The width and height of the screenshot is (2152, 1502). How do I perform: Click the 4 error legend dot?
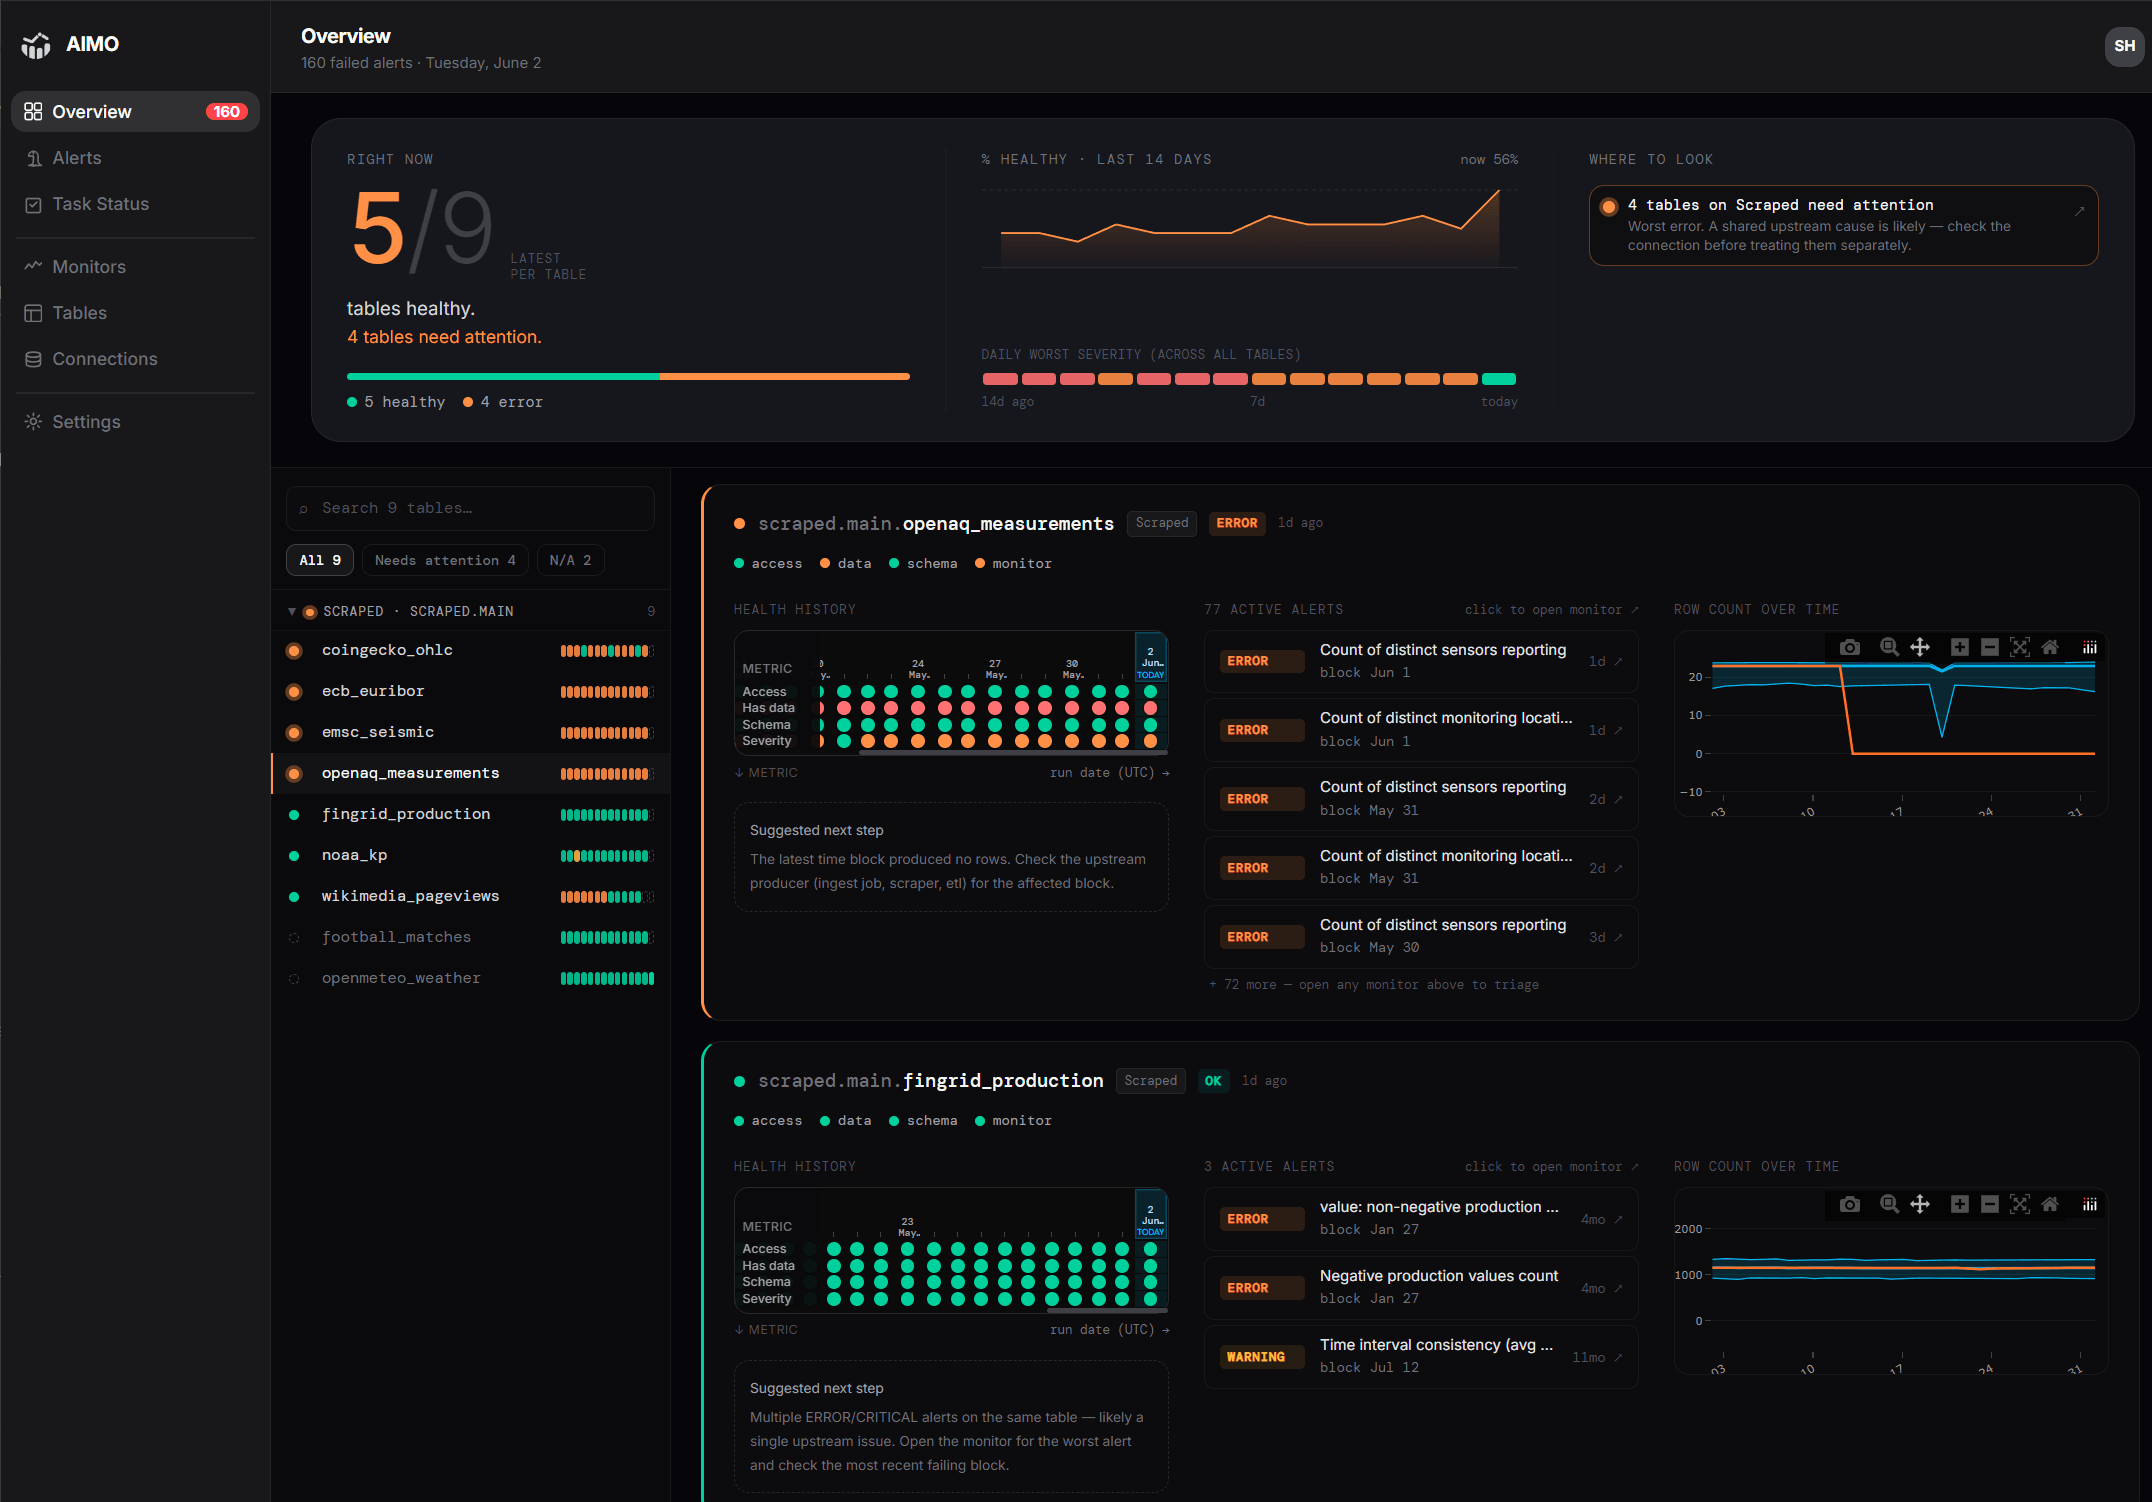point(468,402)
